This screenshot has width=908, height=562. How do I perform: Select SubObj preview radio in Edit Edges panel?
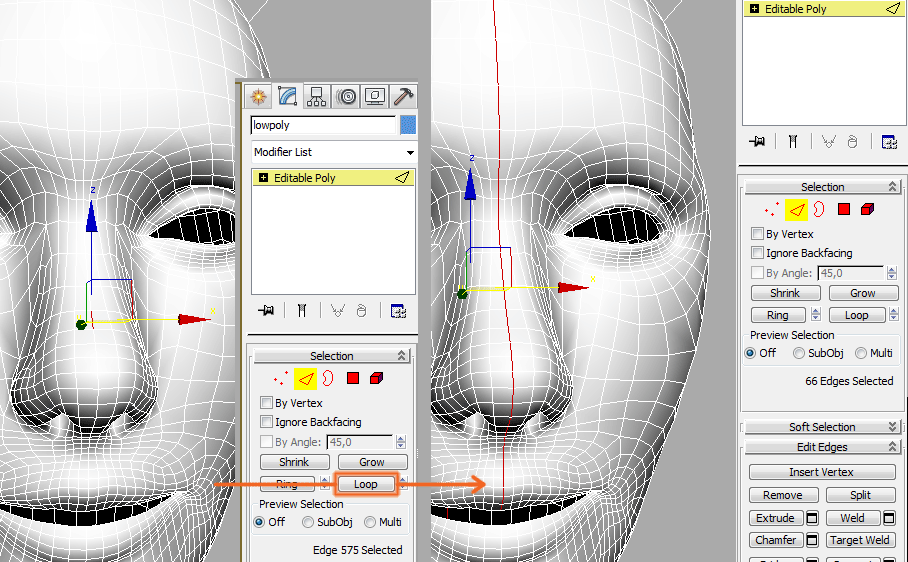tap(799, 353)
